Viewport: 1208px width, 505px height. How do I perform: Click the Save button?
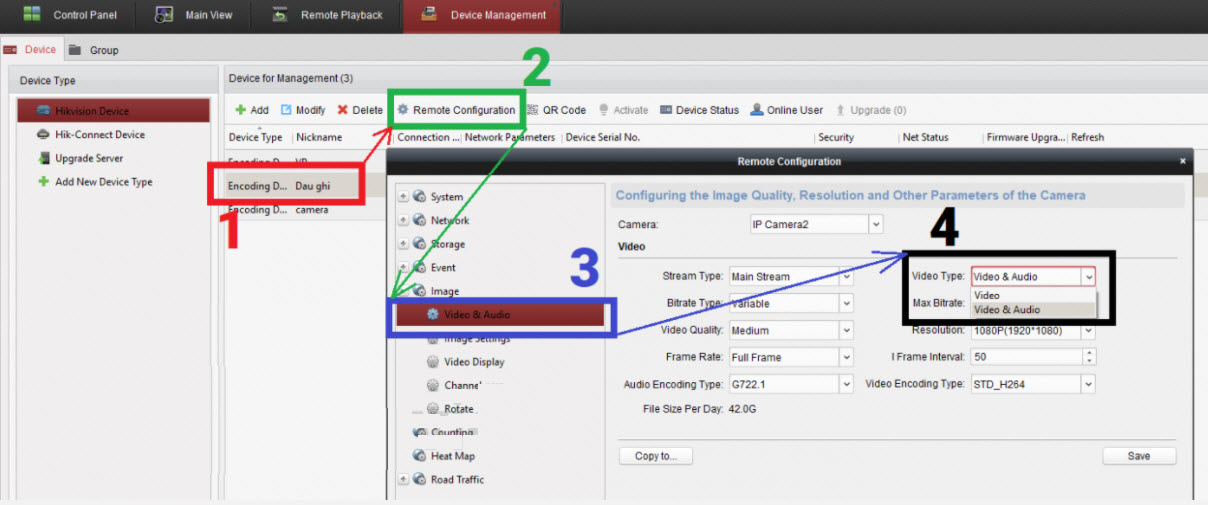(x=1138, y=456)
